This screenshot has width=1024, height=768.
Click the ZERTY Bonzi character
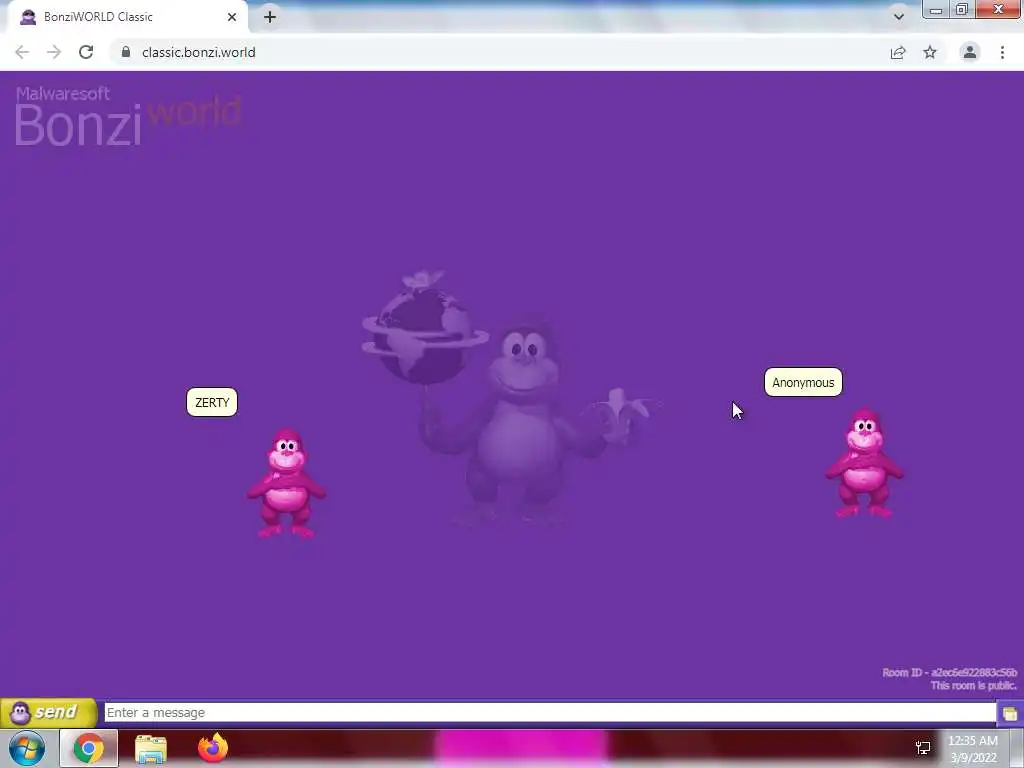(287, 483)
